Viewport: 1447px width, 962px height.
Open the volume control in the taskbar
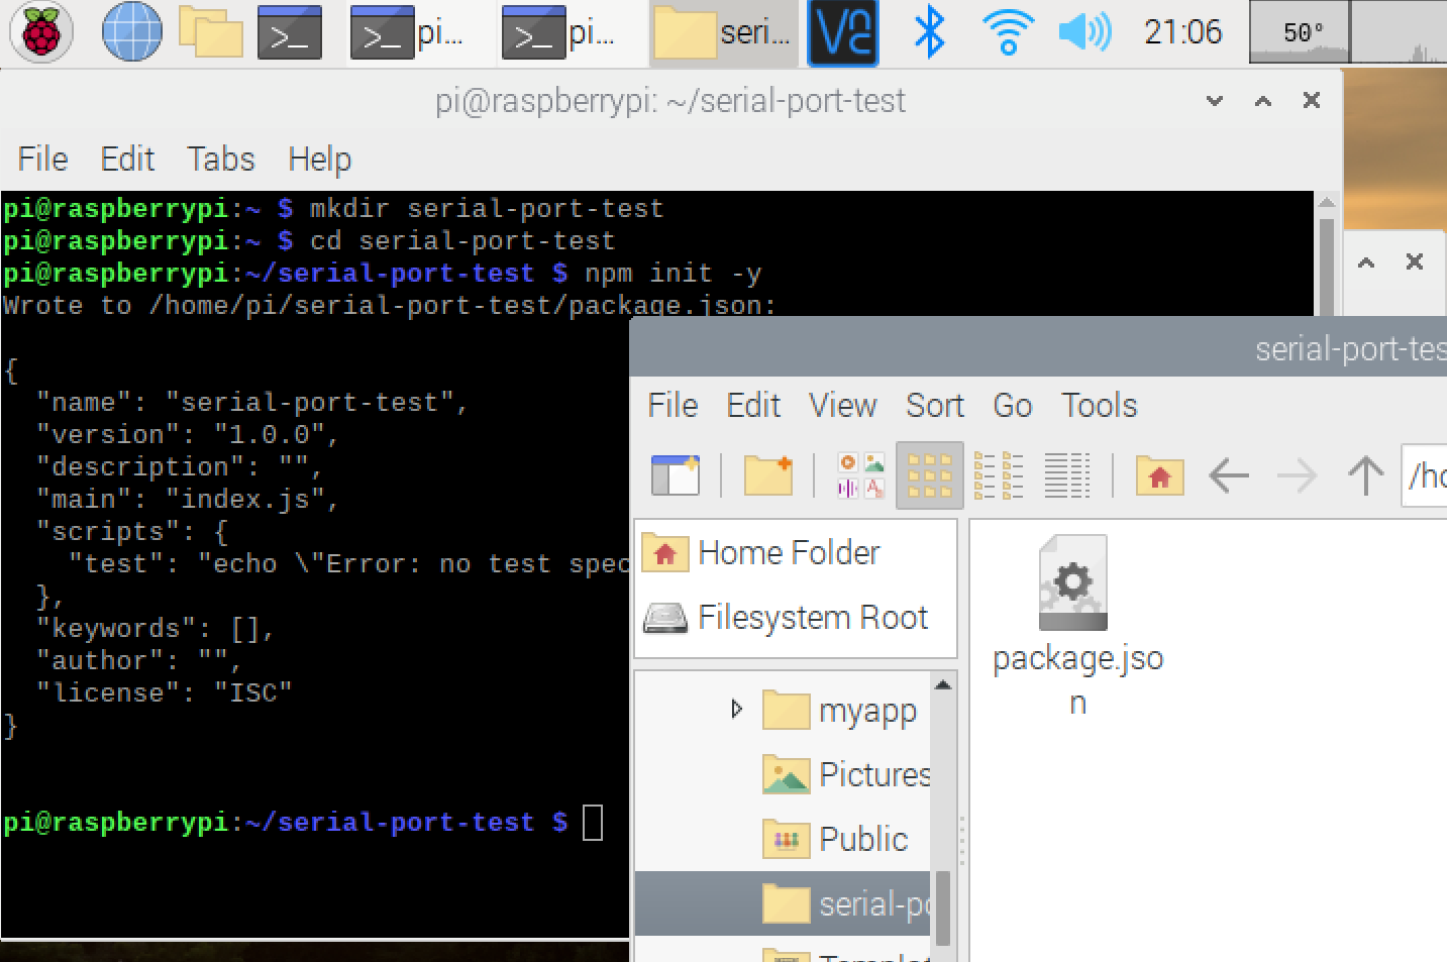1085,32
